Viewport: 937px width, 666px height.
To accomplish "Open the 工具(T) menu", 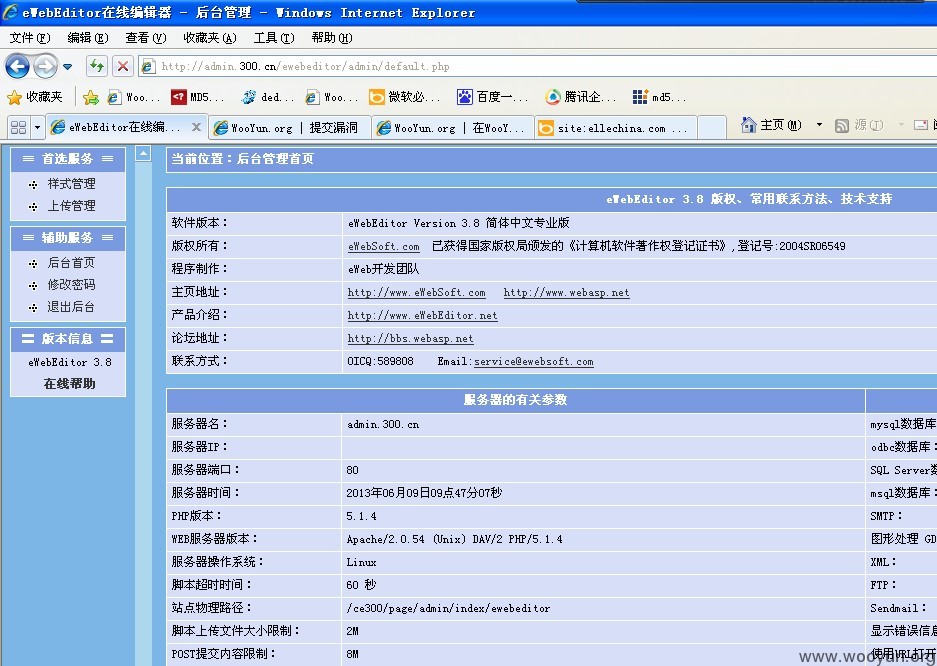I will point(274,38).
